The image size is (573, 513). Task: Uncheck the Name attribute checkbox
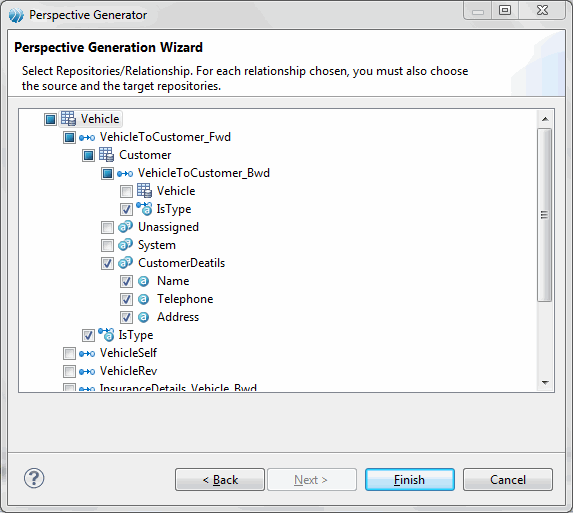coord(126,281)
